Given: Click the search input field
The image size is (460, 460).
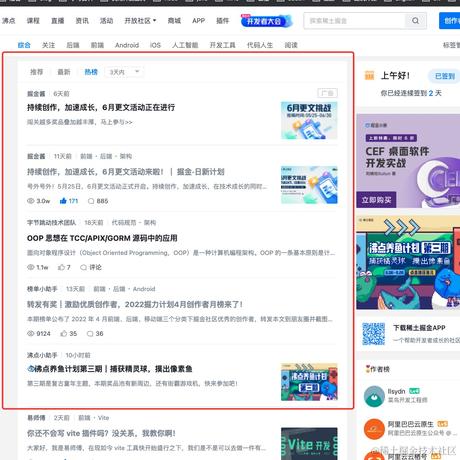Looking at the screenshot, I should pyautogui.click(x=354, y=21).
